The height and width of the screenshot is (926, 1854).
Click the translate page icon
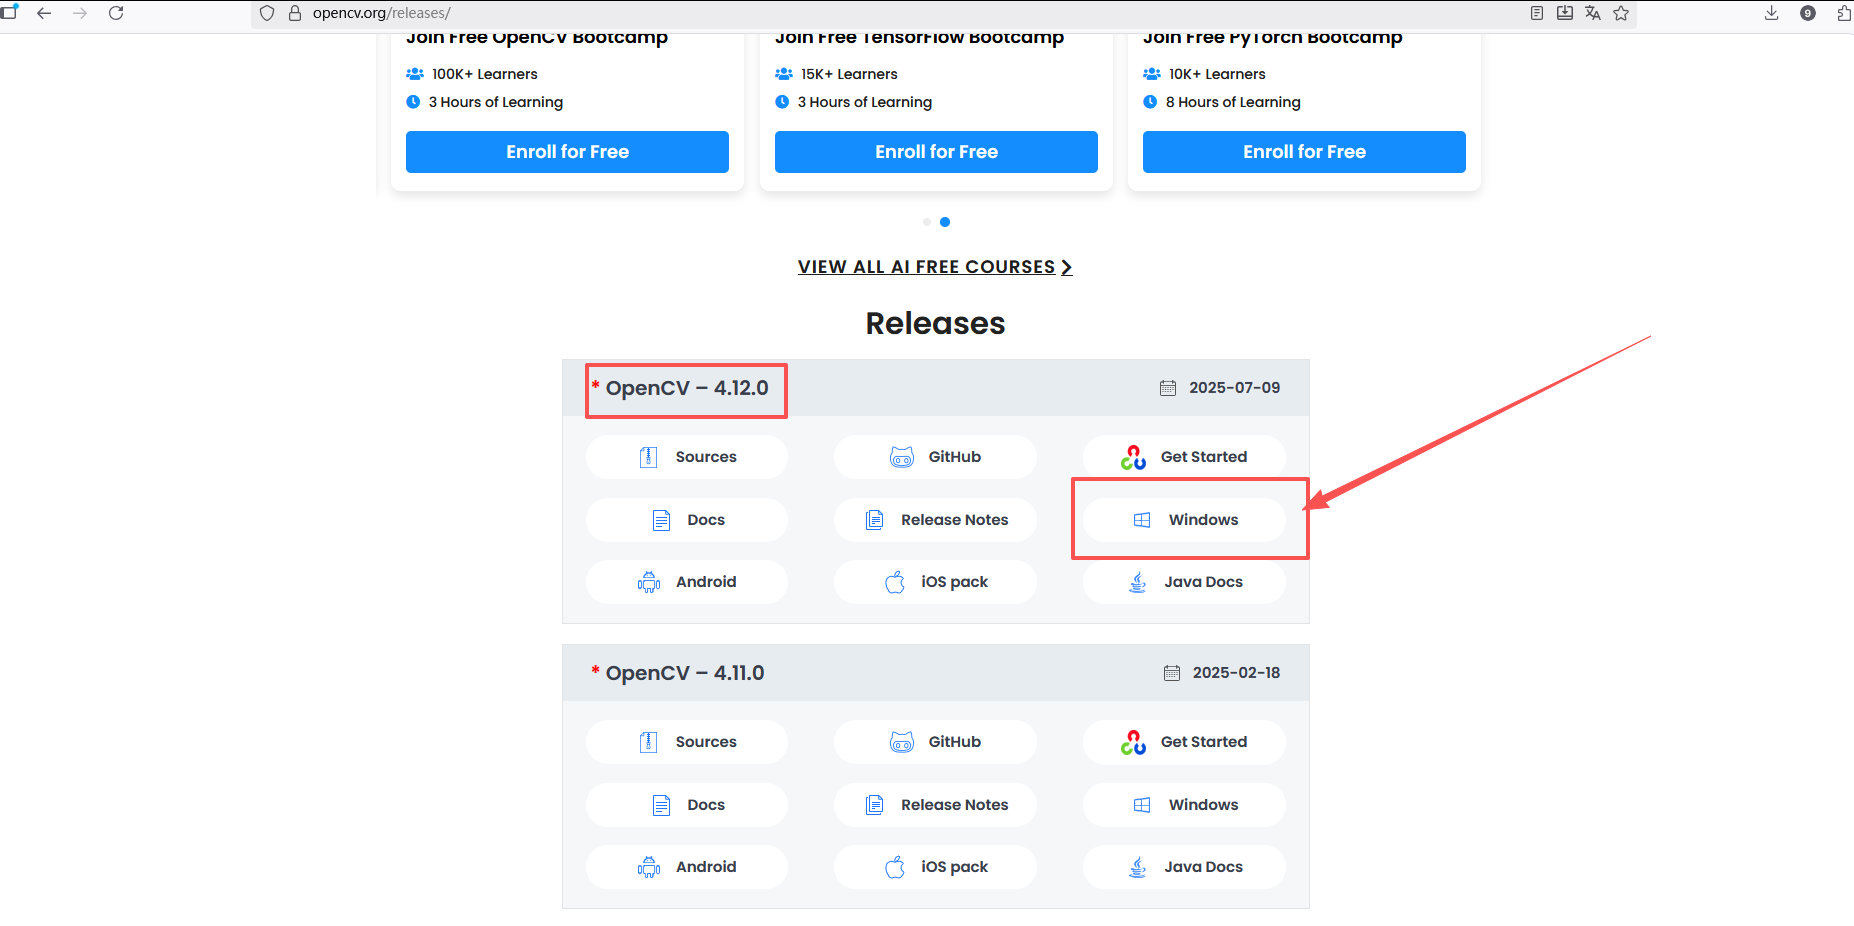pyautogui.click(x=1593, y=13)
